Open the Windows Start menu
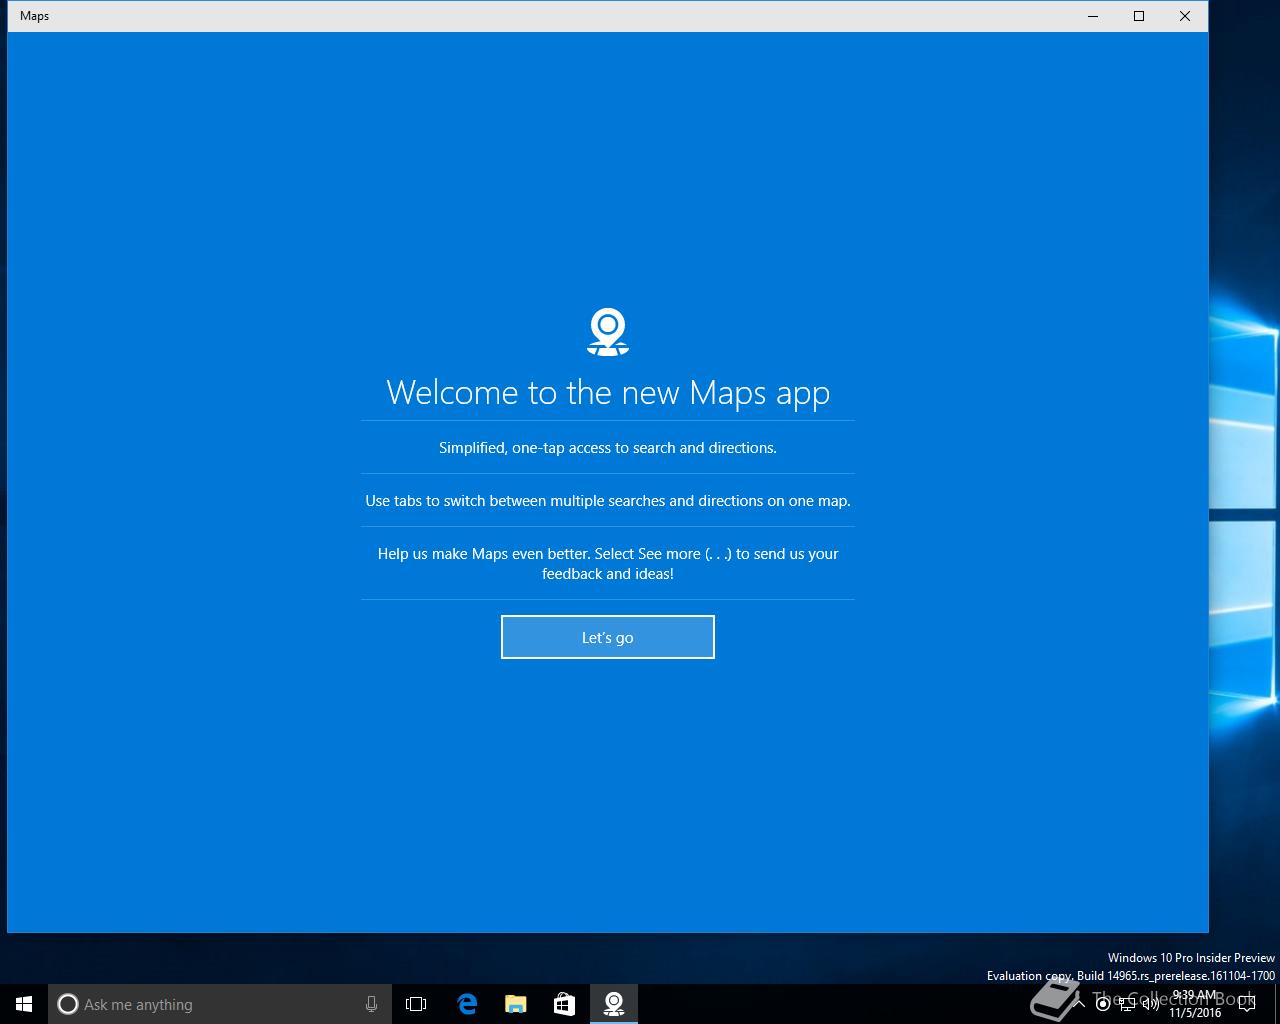This screenshot has height=1024, width=1280. point(24,1004)
